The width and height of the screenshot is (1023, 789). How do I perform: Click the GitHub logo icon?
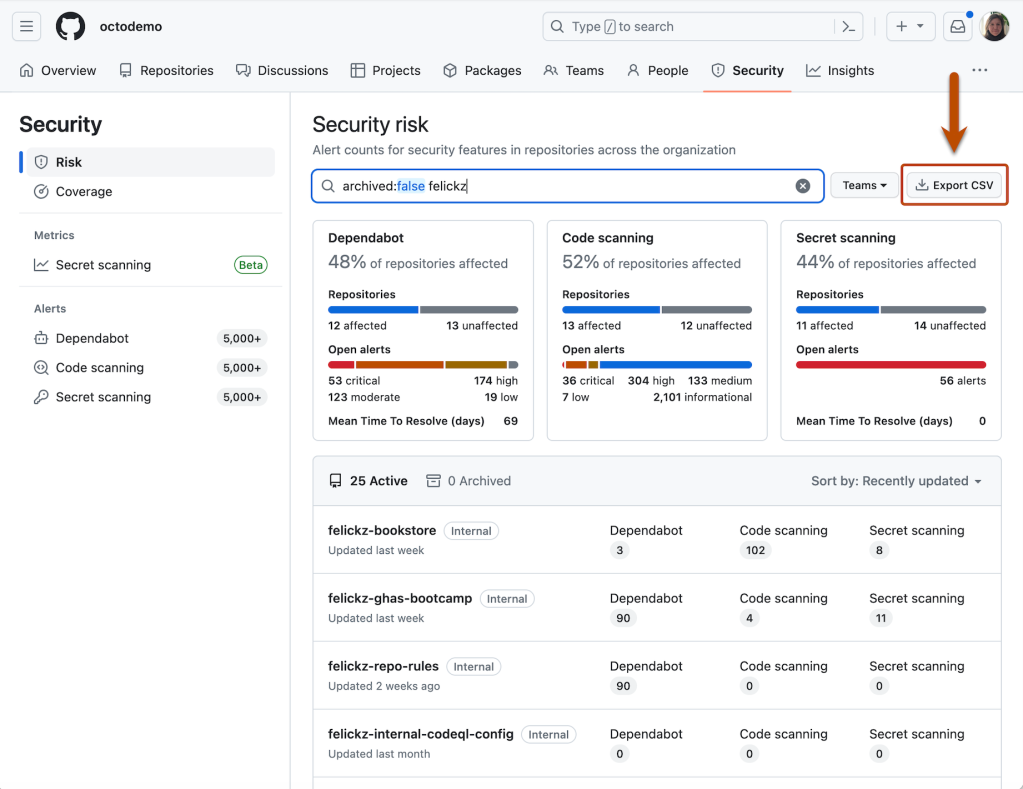pos(69,26)
